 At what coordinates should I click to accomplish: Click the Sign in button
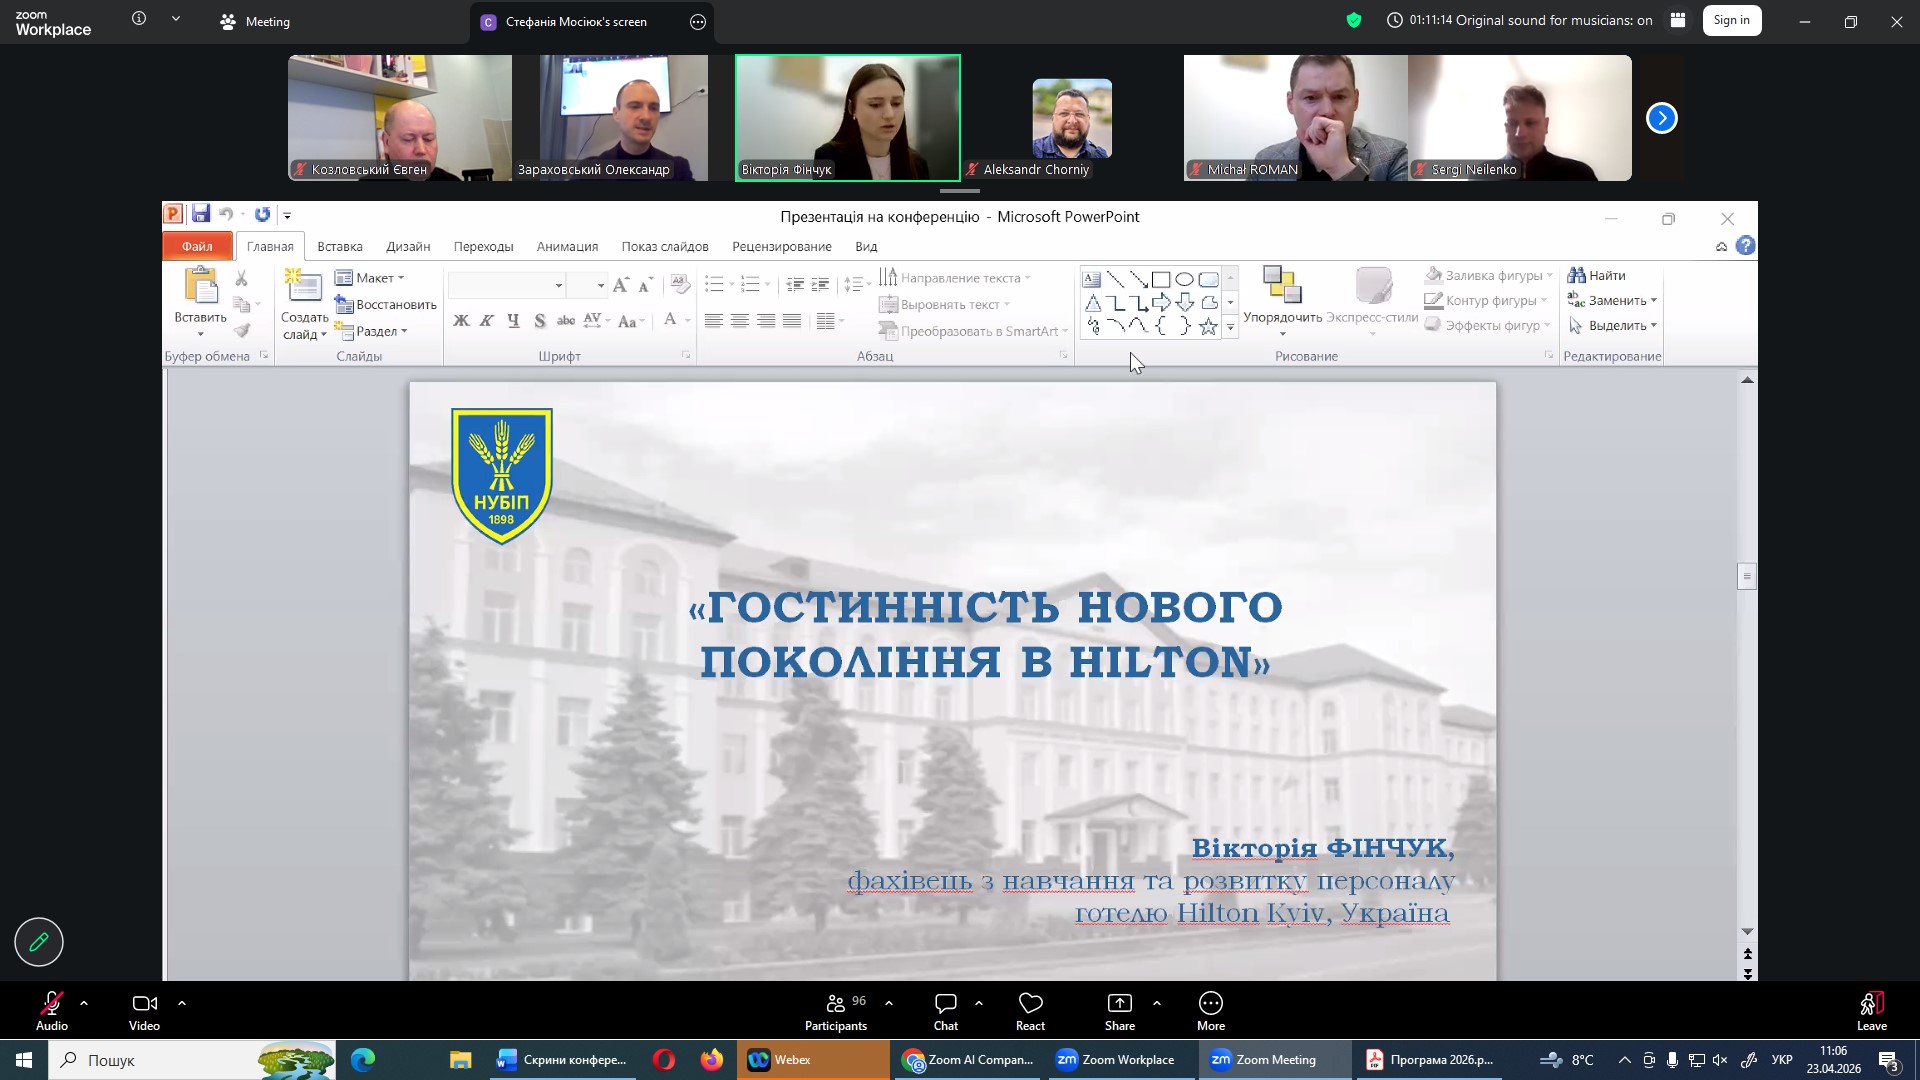(x=1731, y=20)
